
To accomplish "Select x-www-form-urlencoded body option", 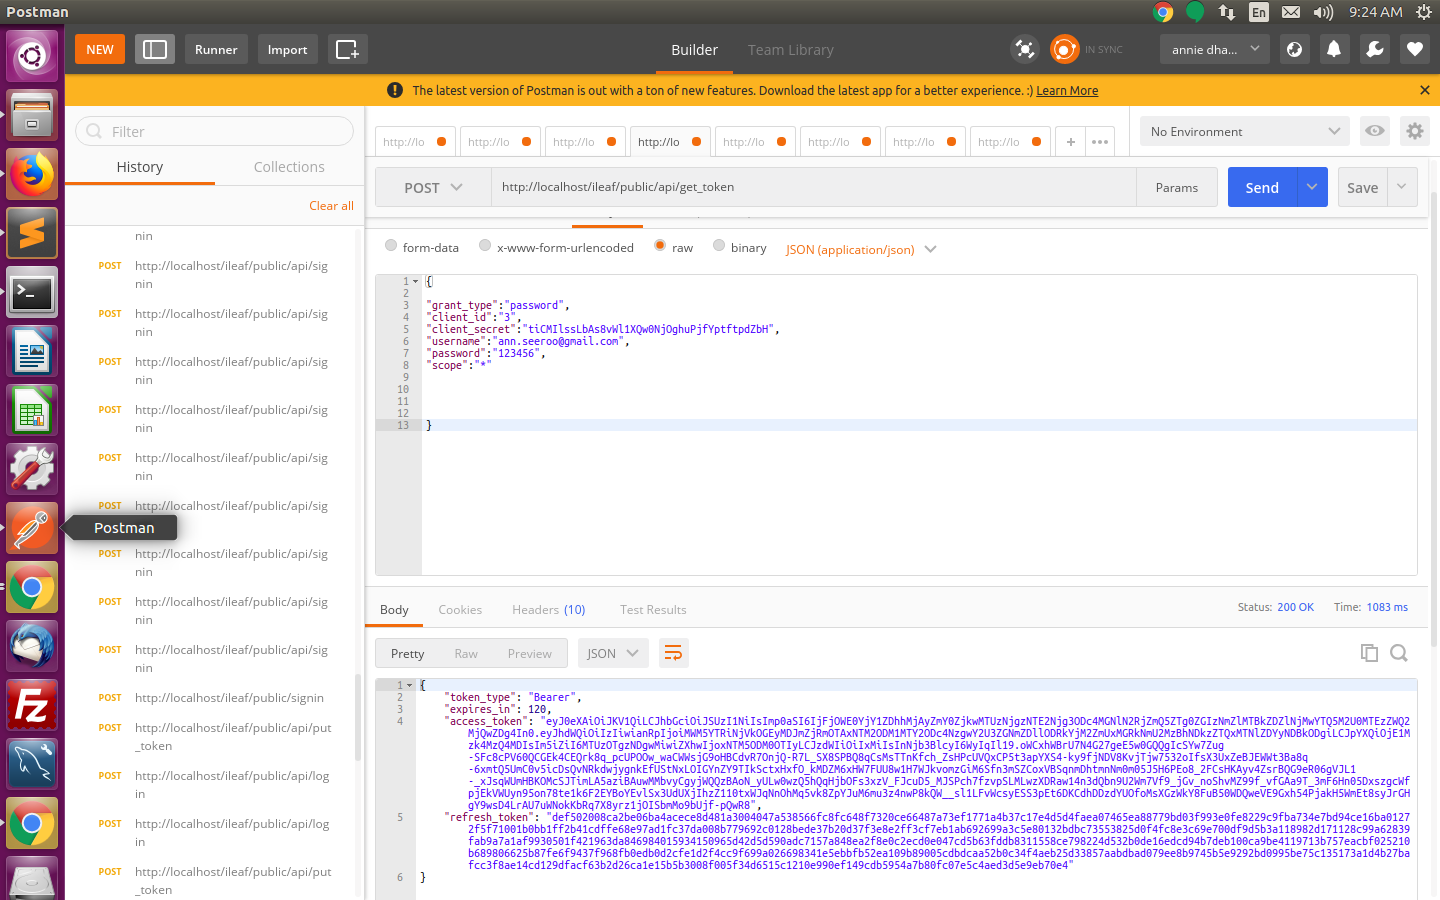I will (x=485, y=246).
